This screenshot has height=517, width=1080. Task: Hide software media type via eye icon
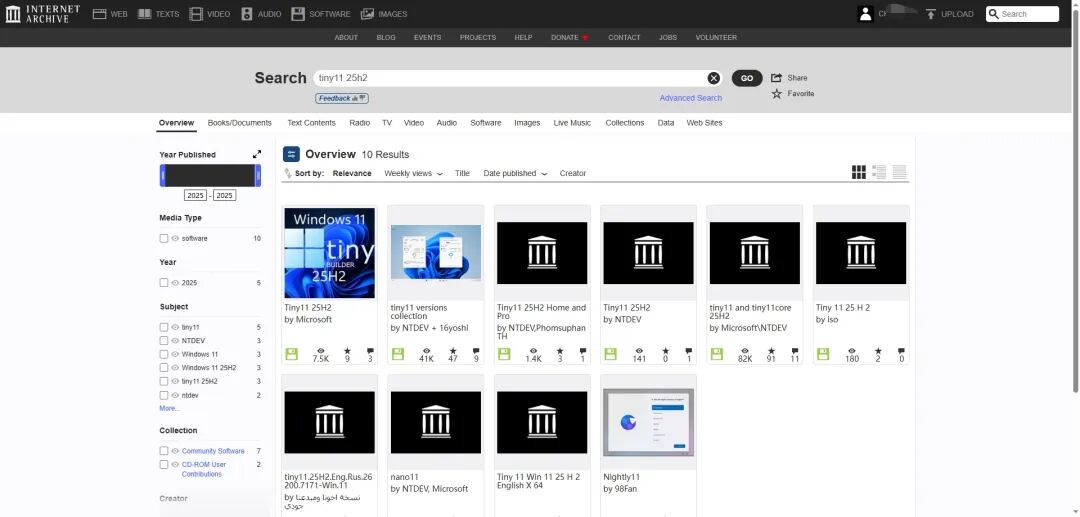tap(175, 238)
